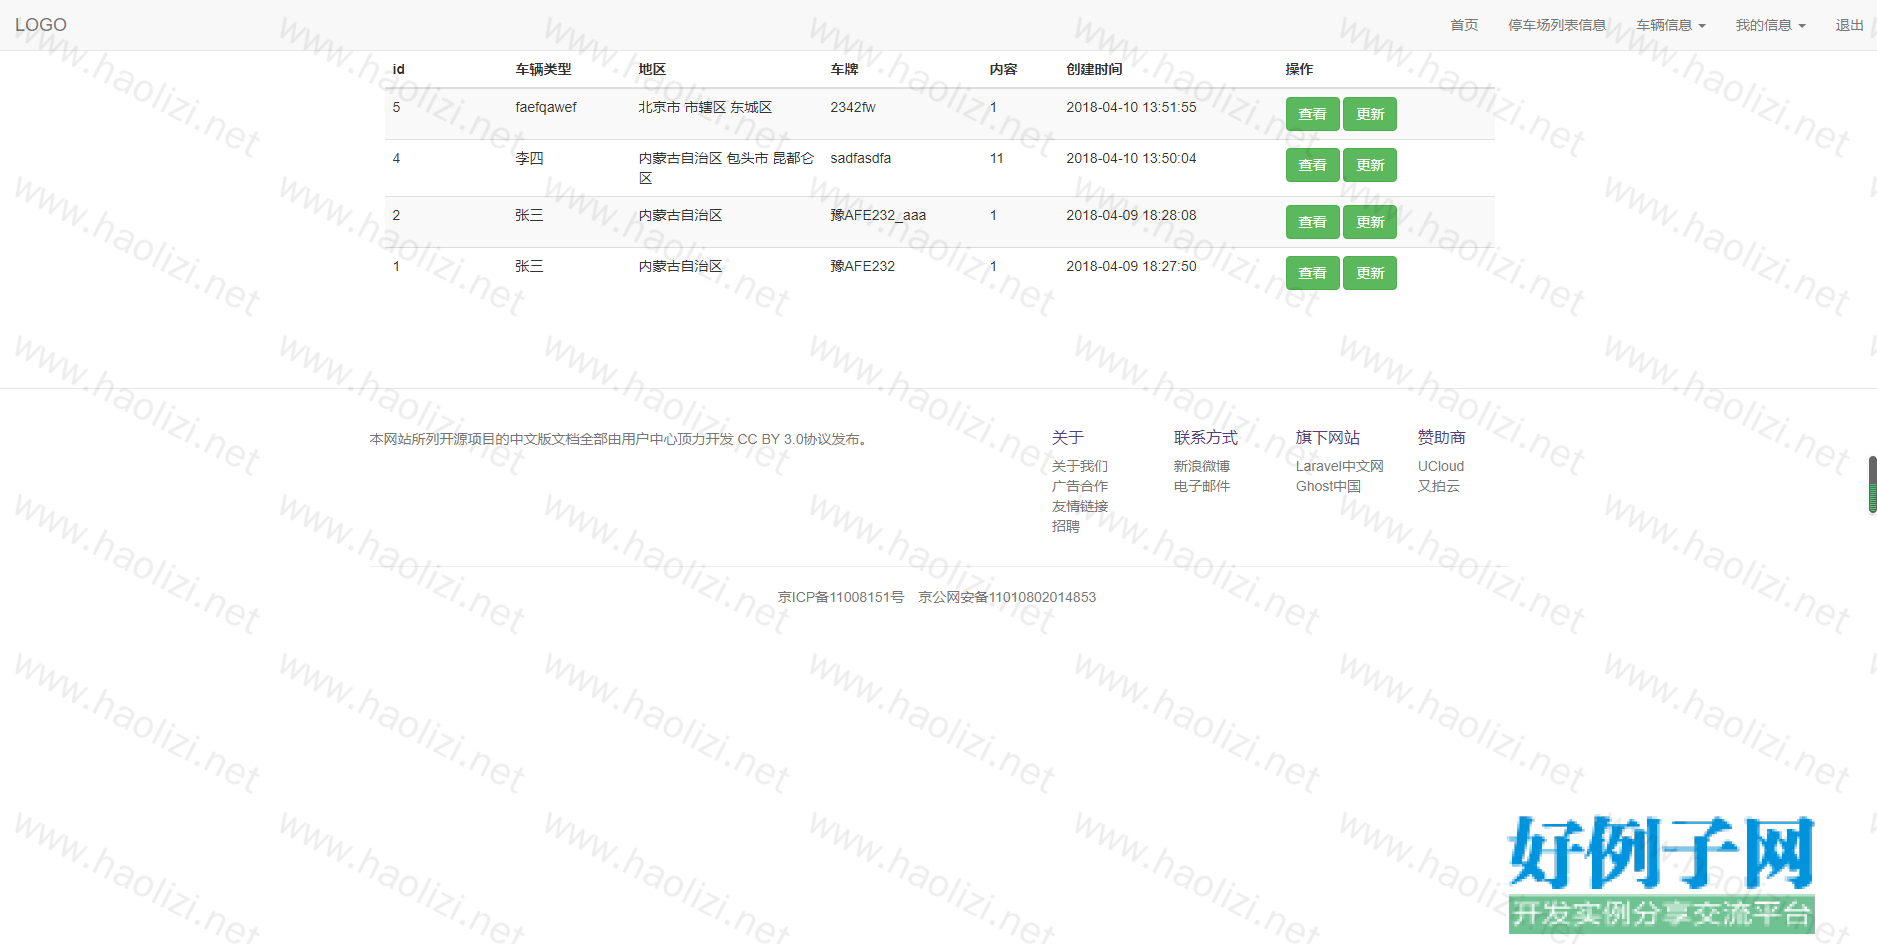The width and height of the screenshot is (1877, 944).
Task: Expand the 我的信息 dropdown menu
Action: [x=1769, y=25]
